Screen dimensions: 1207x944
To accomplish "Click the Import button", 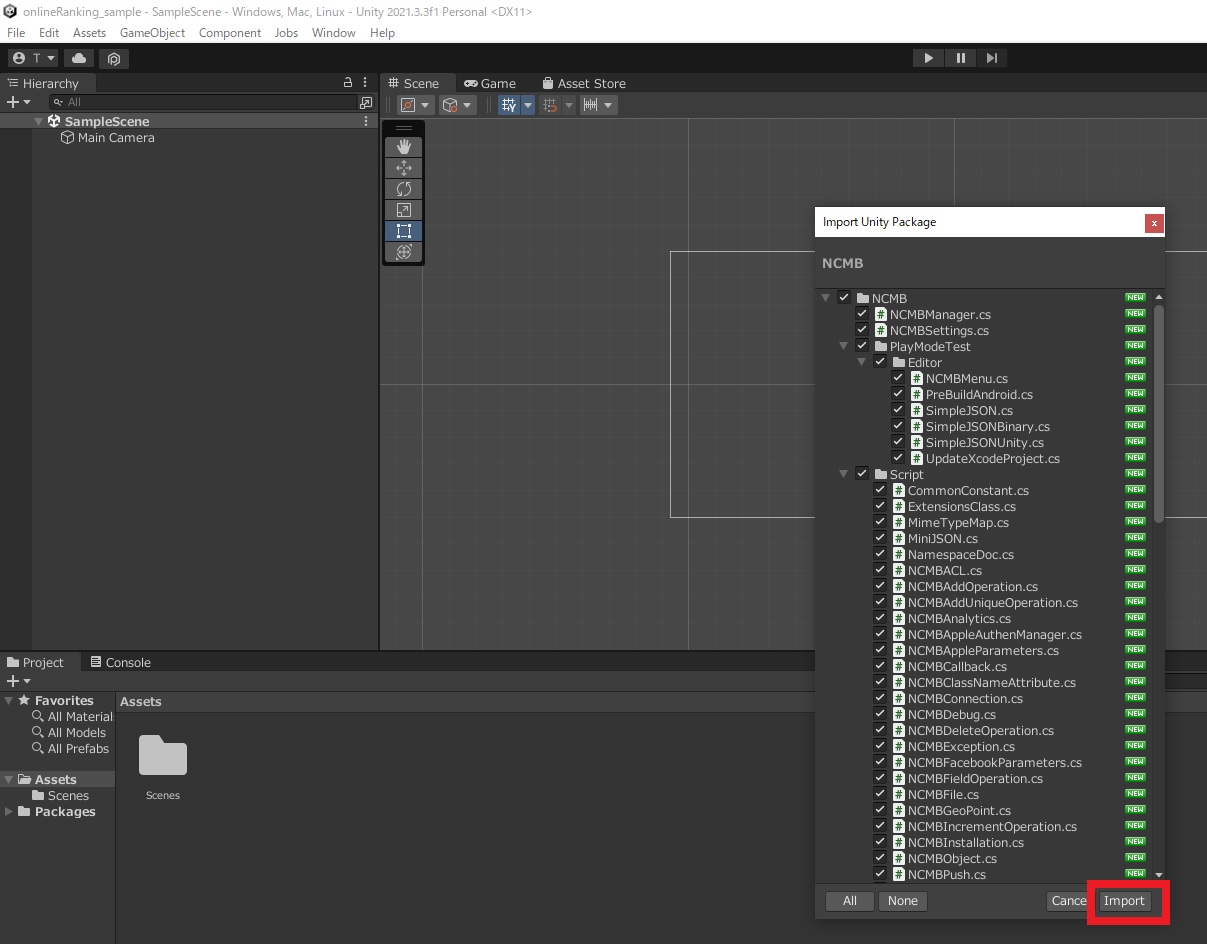I will point(1125,901).
